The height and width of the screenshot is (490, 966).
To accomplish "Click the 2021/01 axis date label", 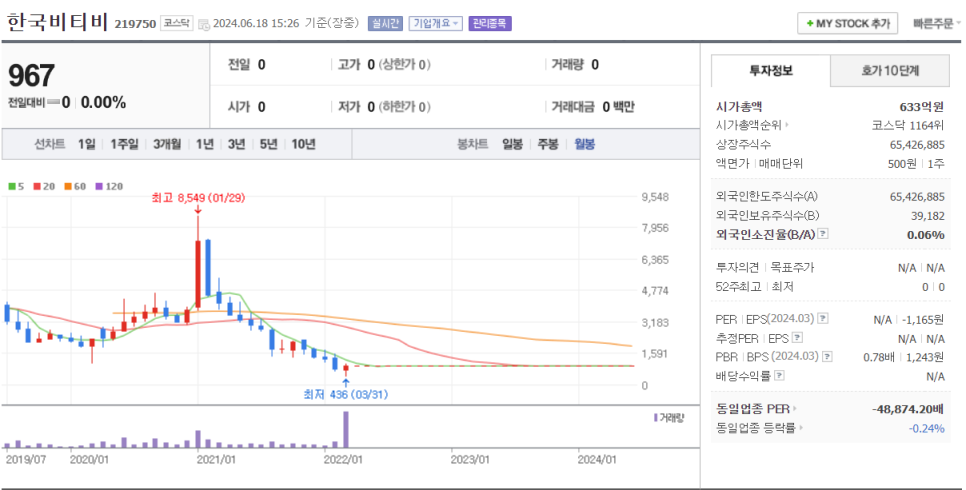I will (216, 460).
